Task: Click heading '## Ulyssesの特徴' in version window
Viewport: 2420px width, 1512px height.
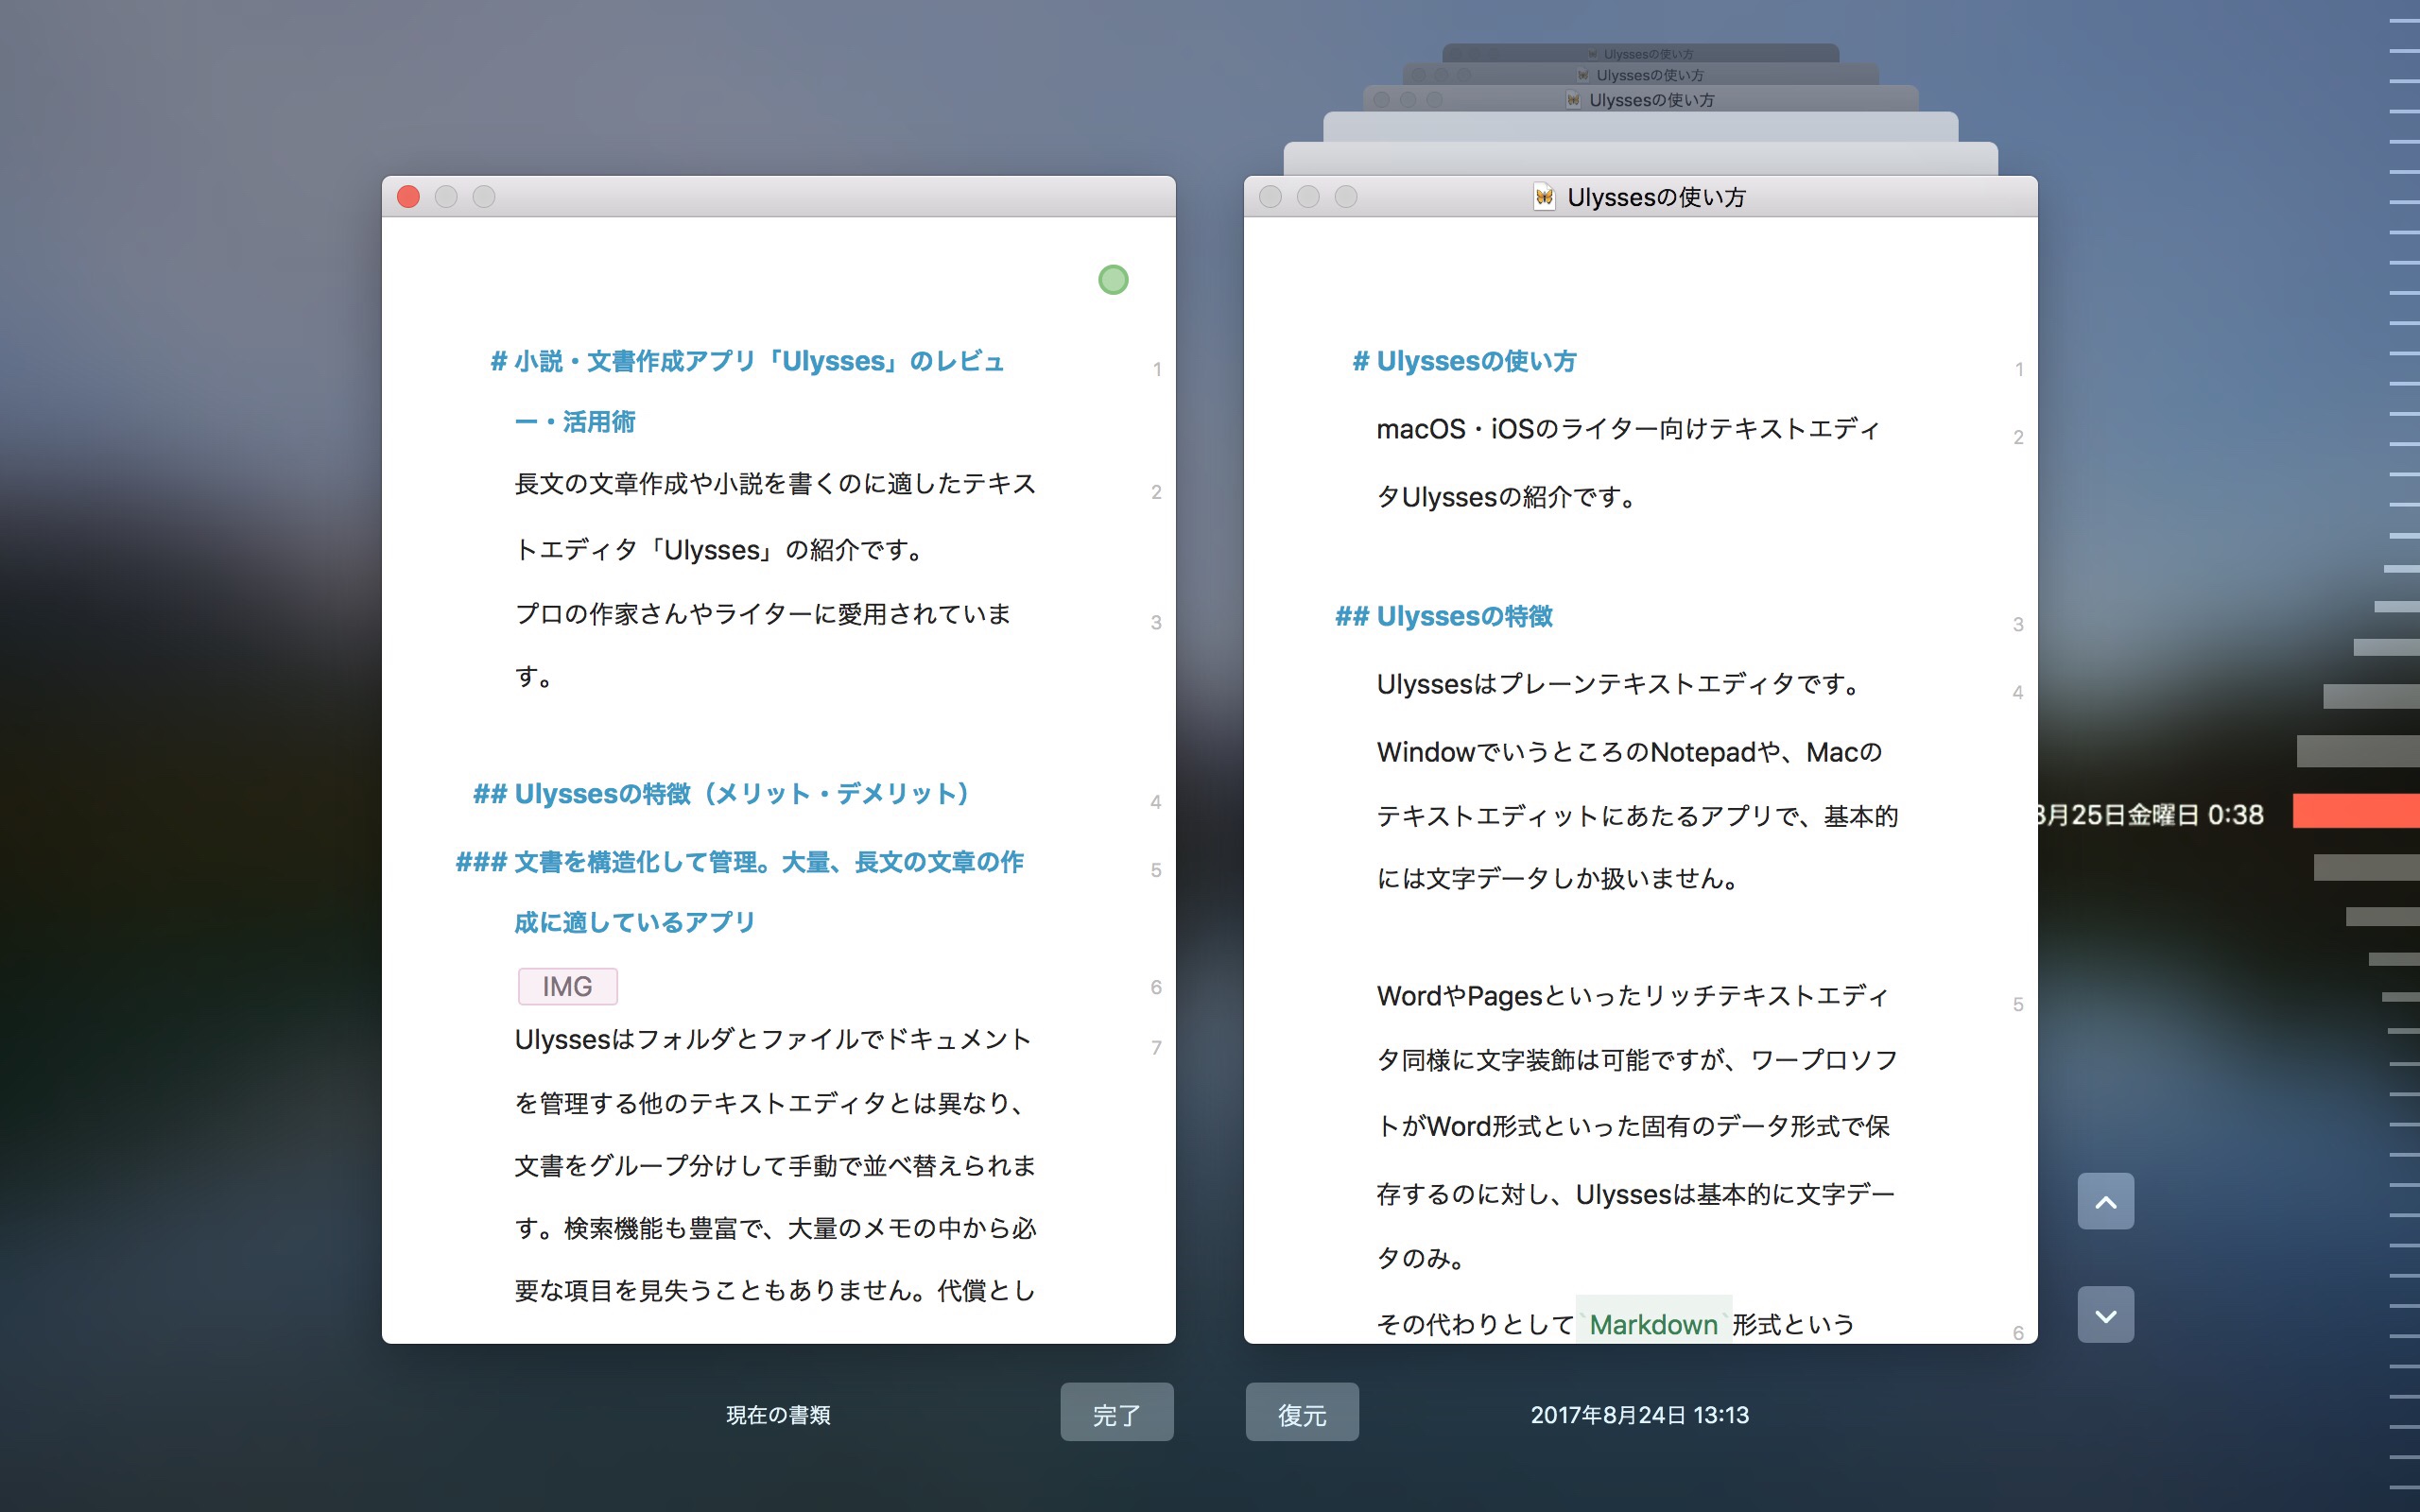Action: (1443, 616)
